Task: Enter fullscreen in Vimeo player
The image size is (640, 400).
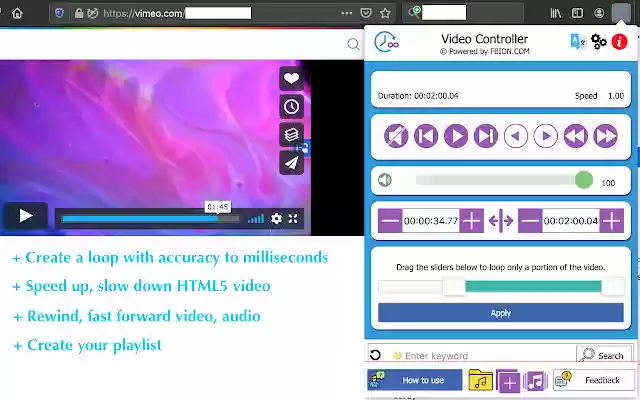Action: tap(293, 219)
